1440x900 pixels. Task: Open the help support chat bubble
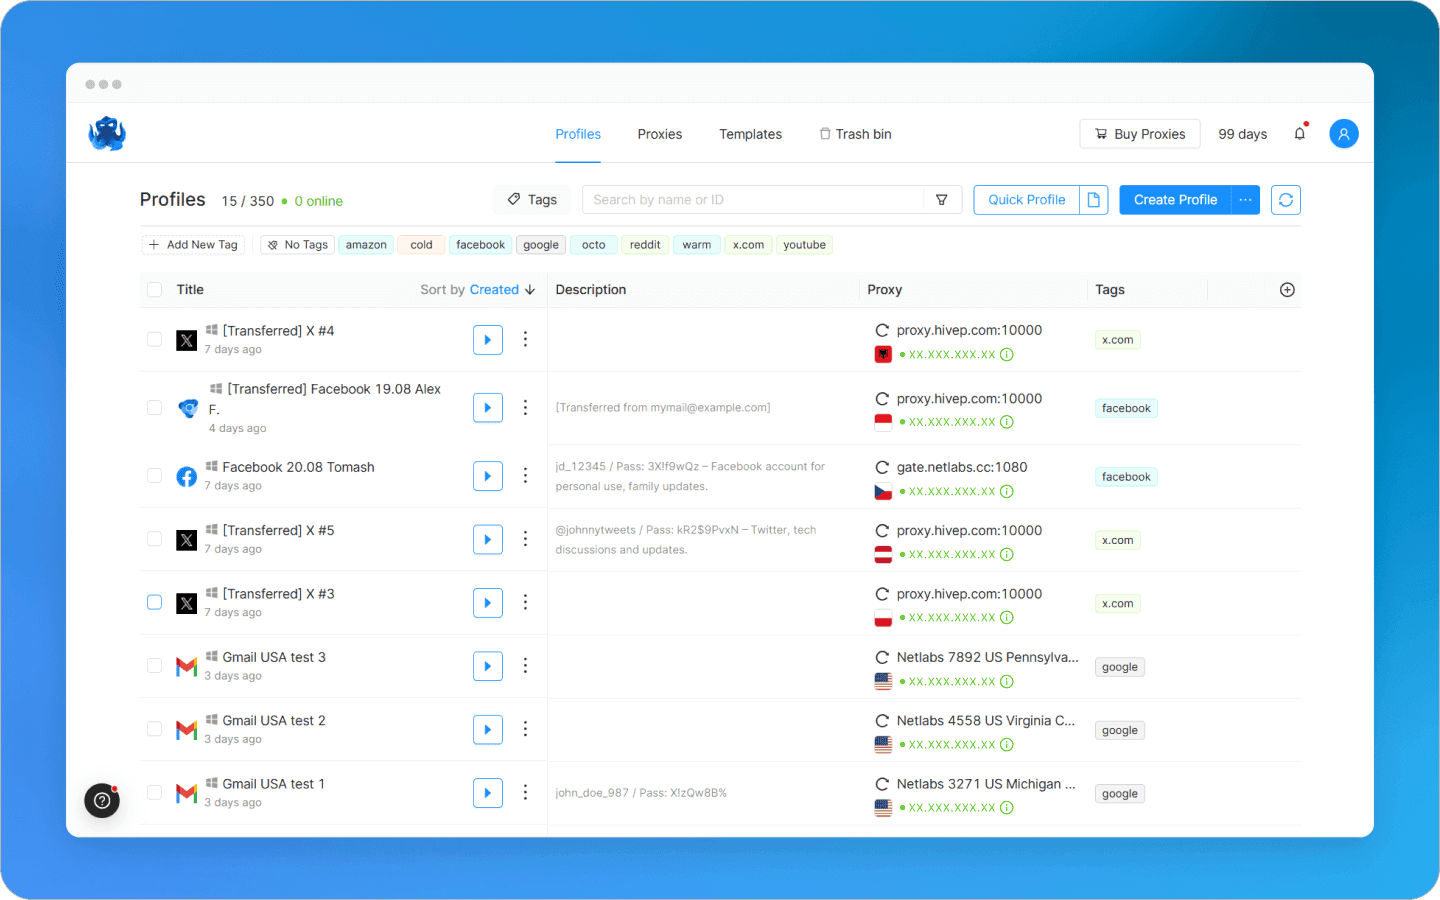pyautogui.click(x=102, y=800)
